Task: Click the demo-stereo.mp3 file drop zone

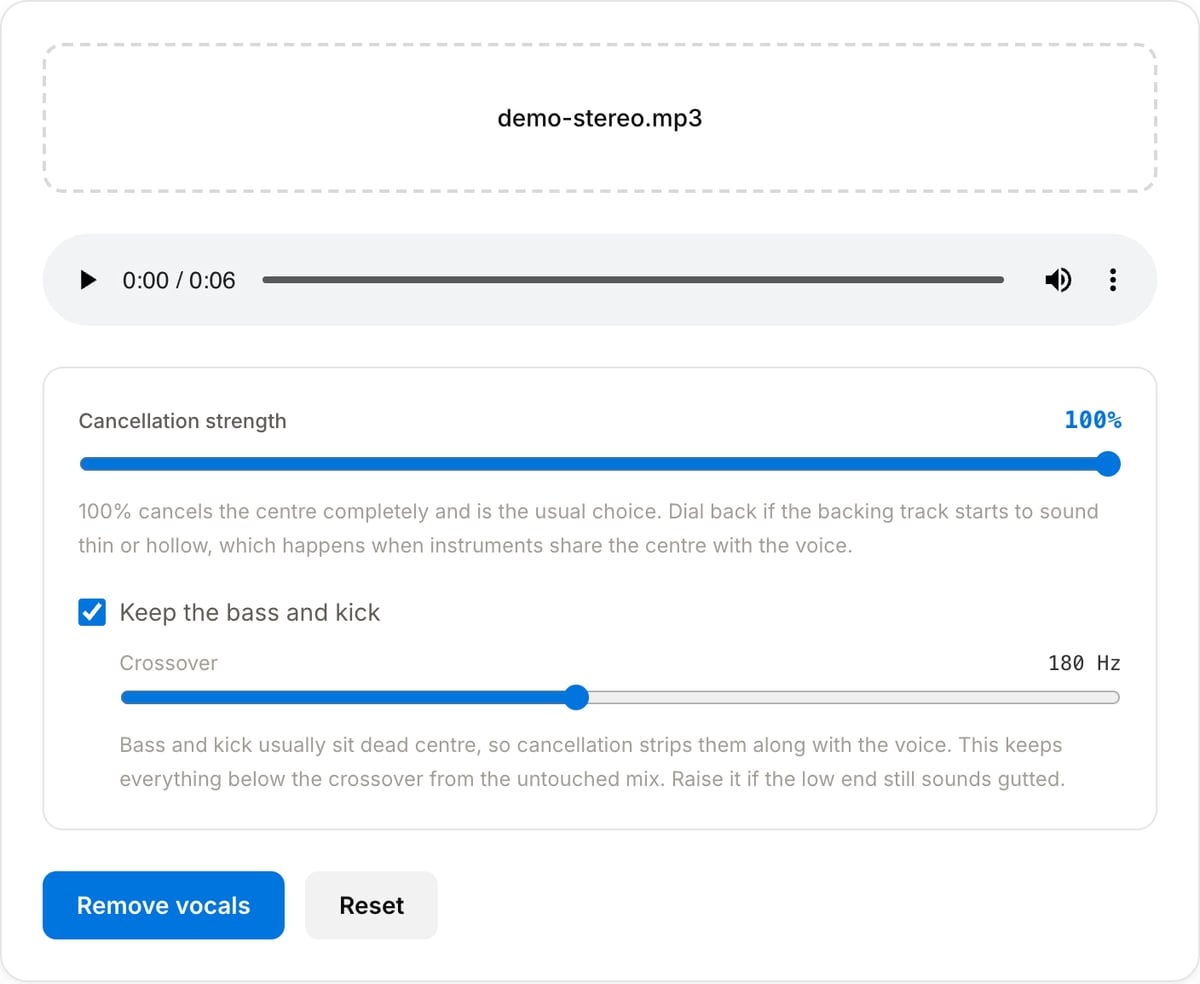Action: click(x=600, y=118)
